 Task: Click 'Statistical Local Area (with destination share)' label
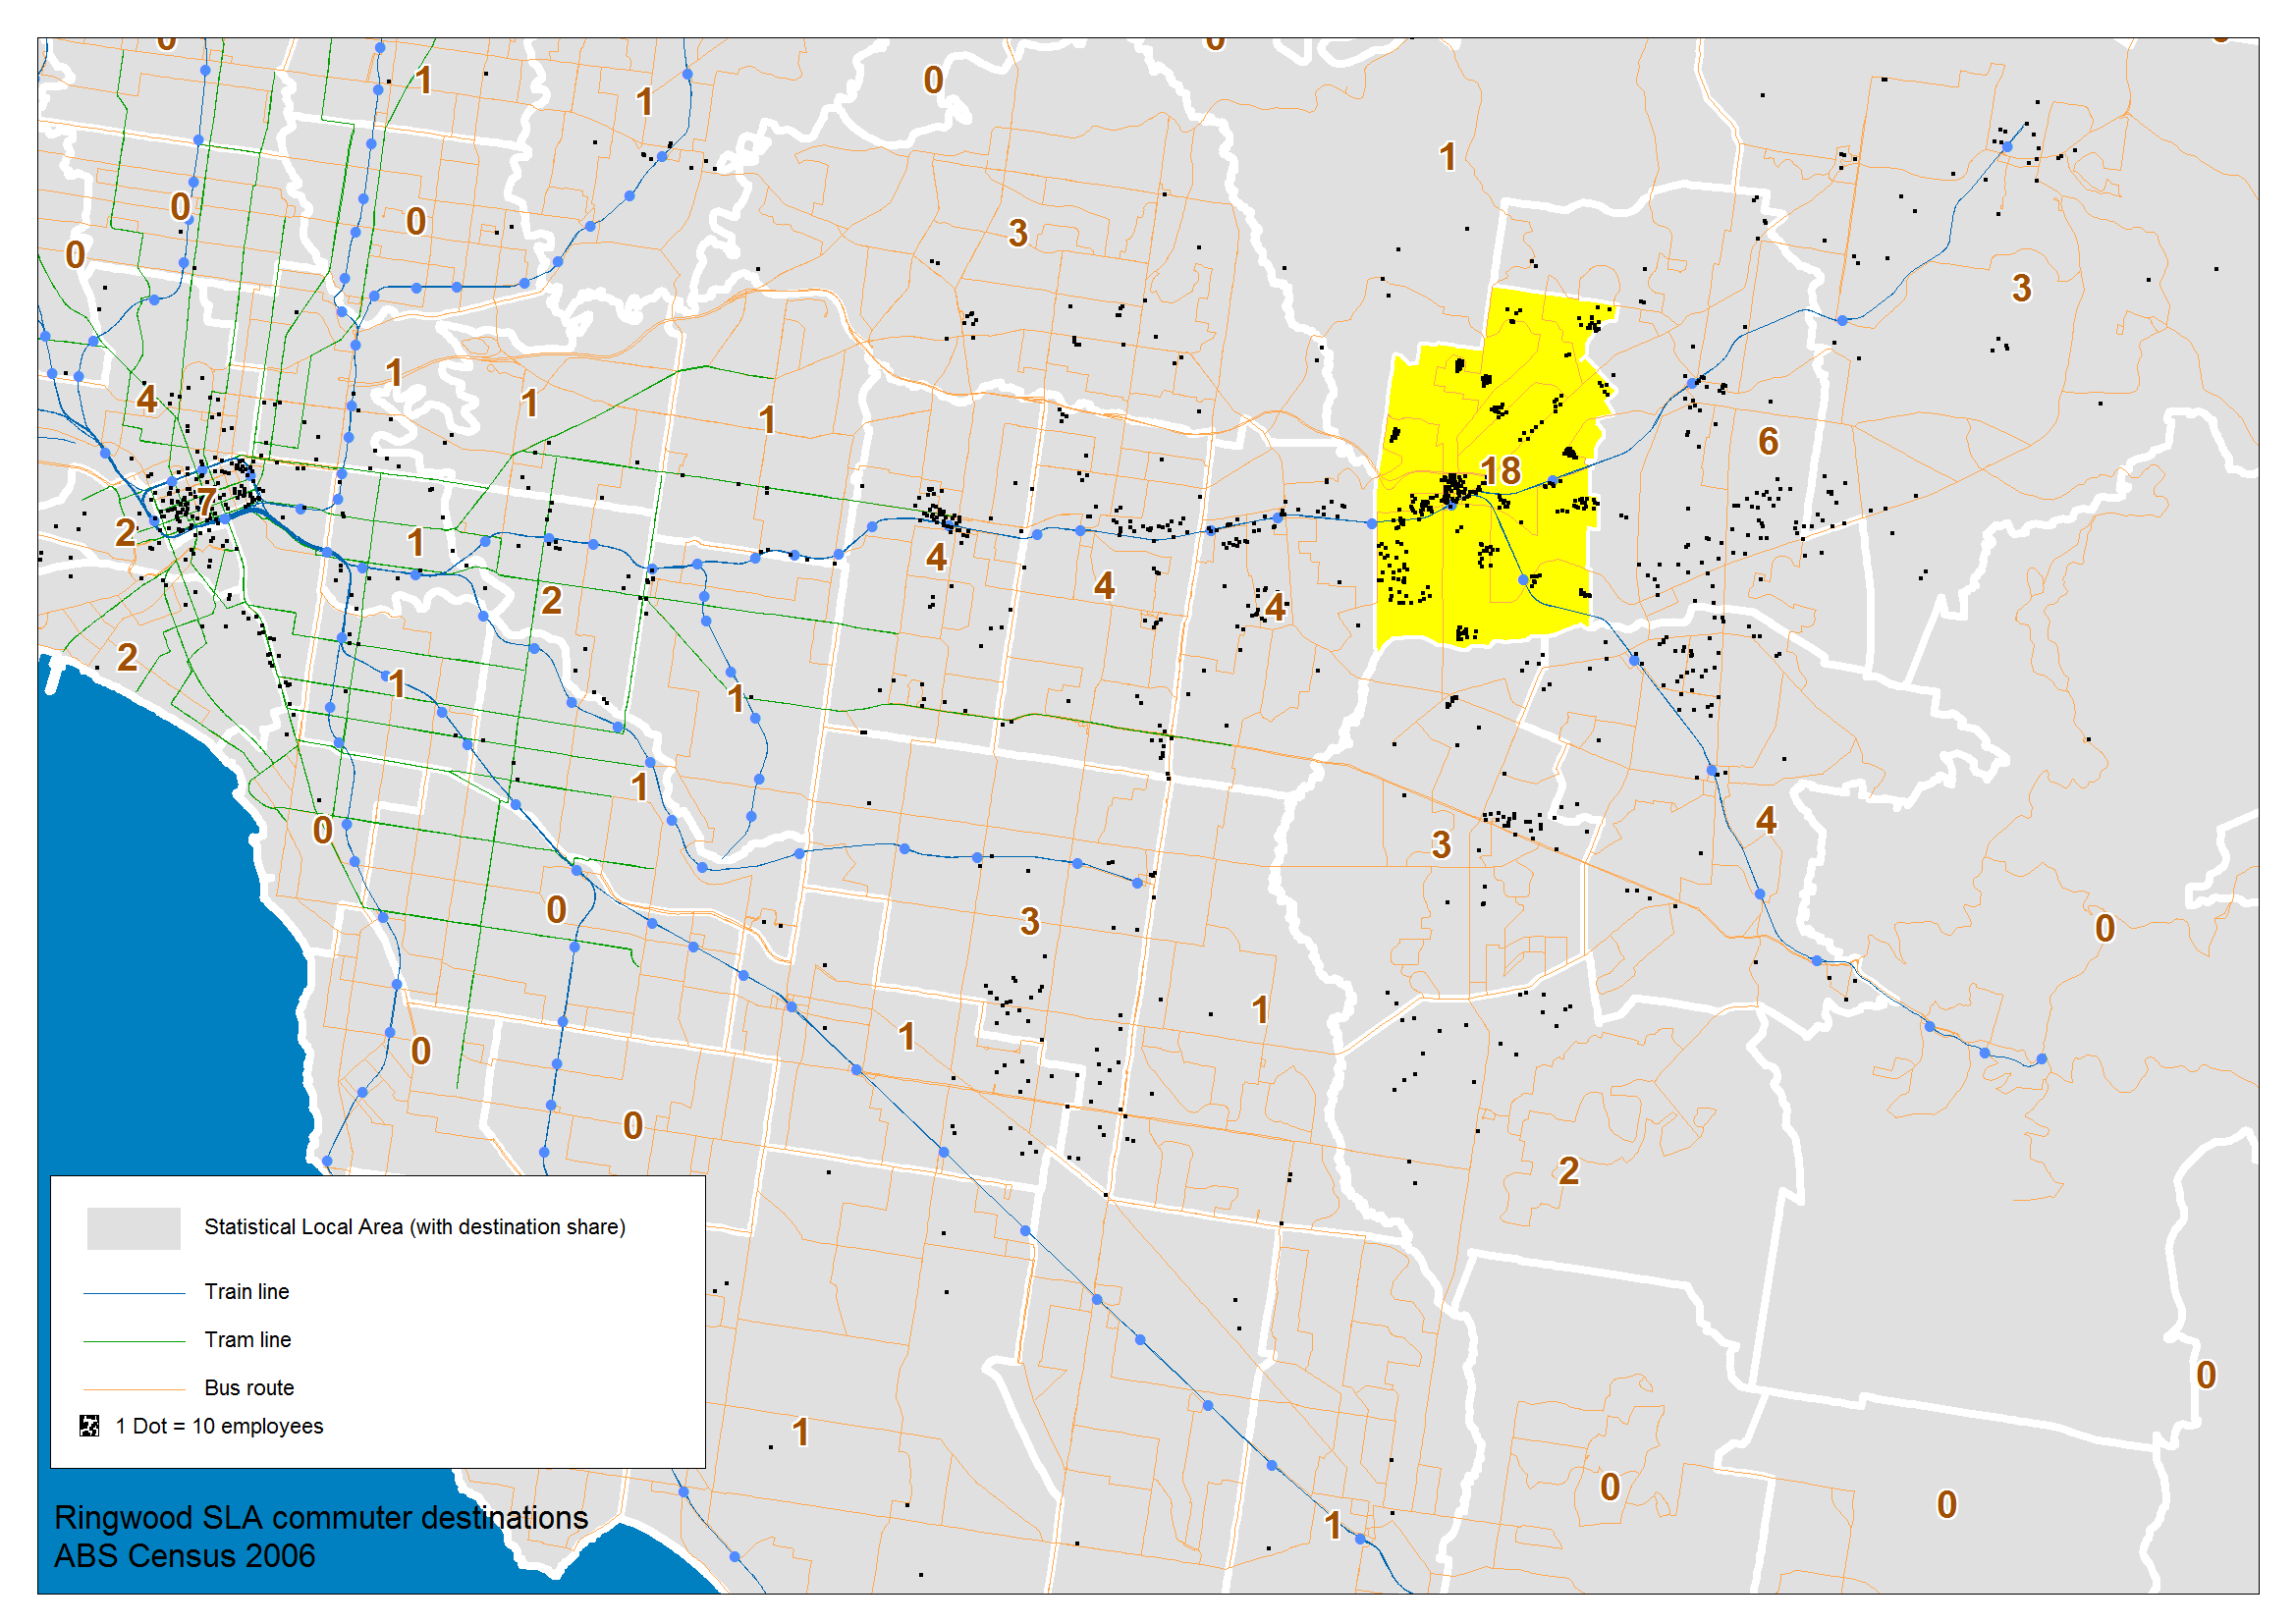click(x=415, y=1227)
